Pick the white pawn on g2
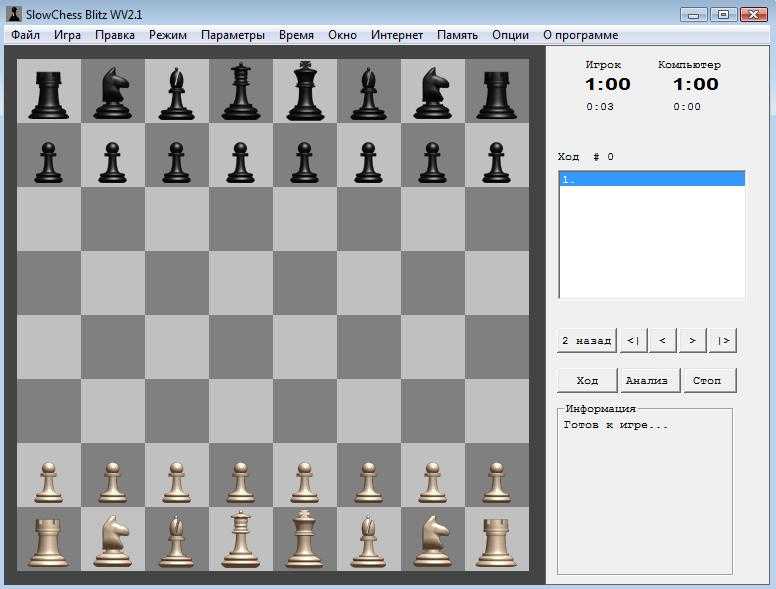The width and height of the screenshot is (776, 589). point(433,483)
